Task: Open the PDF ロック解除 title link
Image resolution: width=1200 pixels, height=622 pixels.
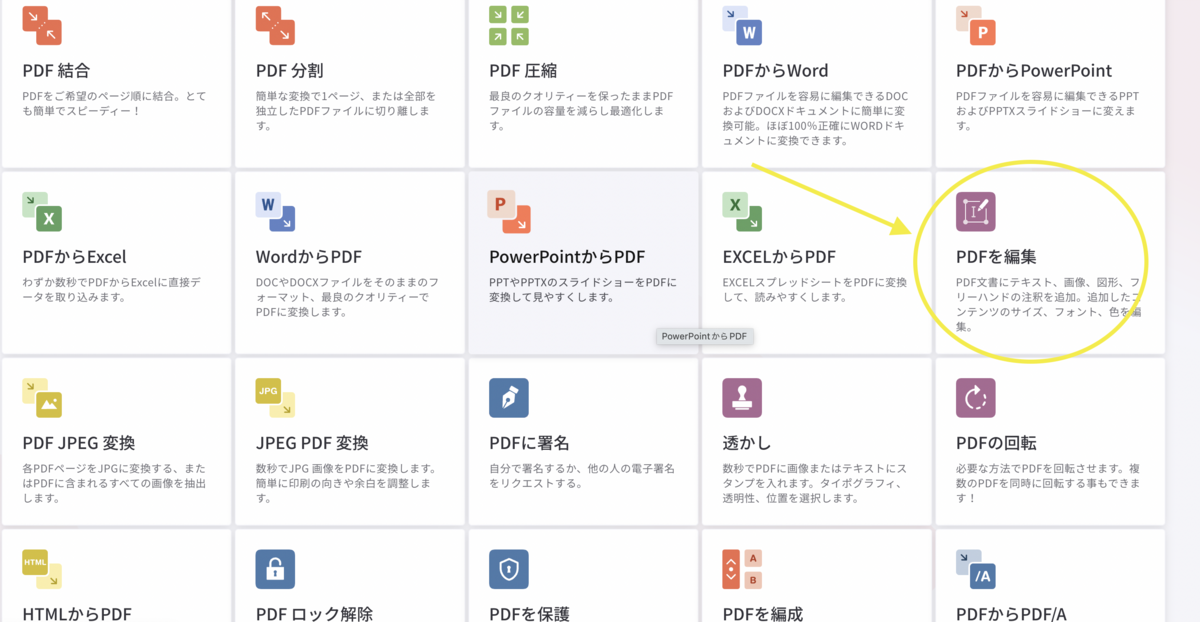Action: [314, 614]
